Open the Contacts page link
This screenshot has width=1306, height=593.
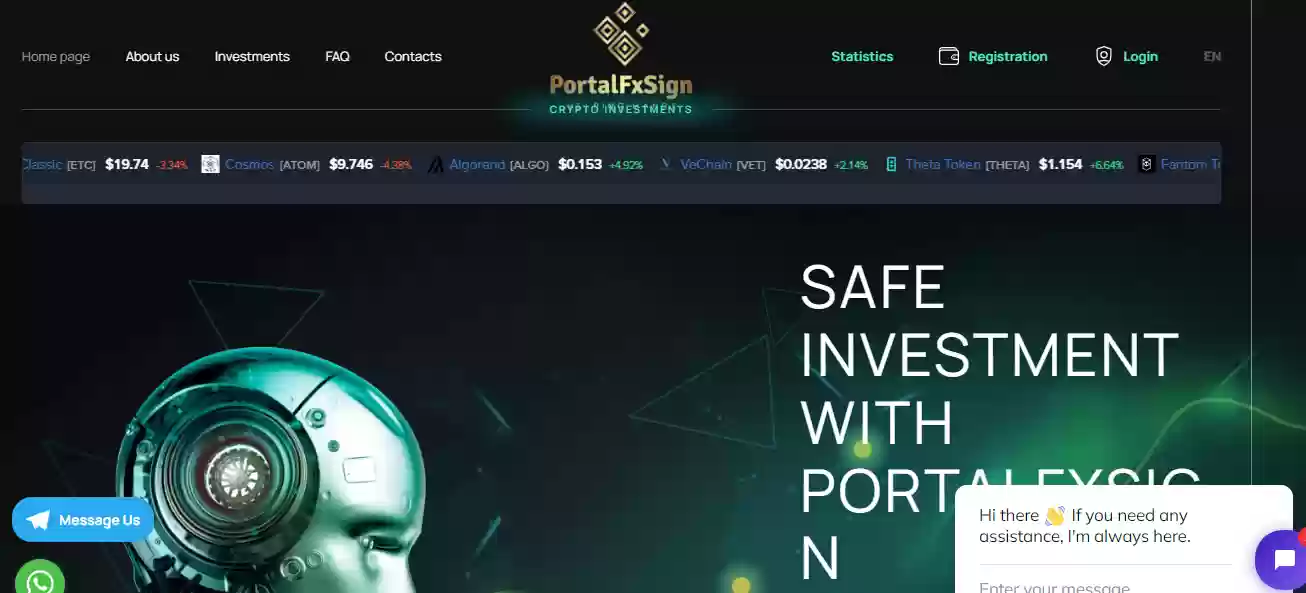[x=413, y=57]
